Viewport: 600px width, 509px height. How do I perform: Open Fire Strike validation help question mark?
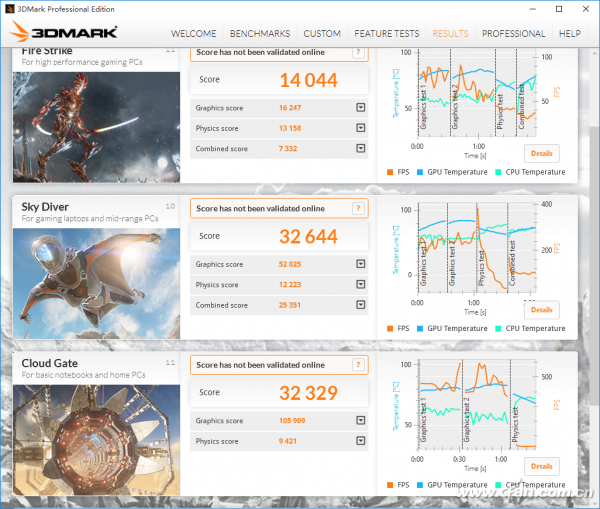click(358, 52)
